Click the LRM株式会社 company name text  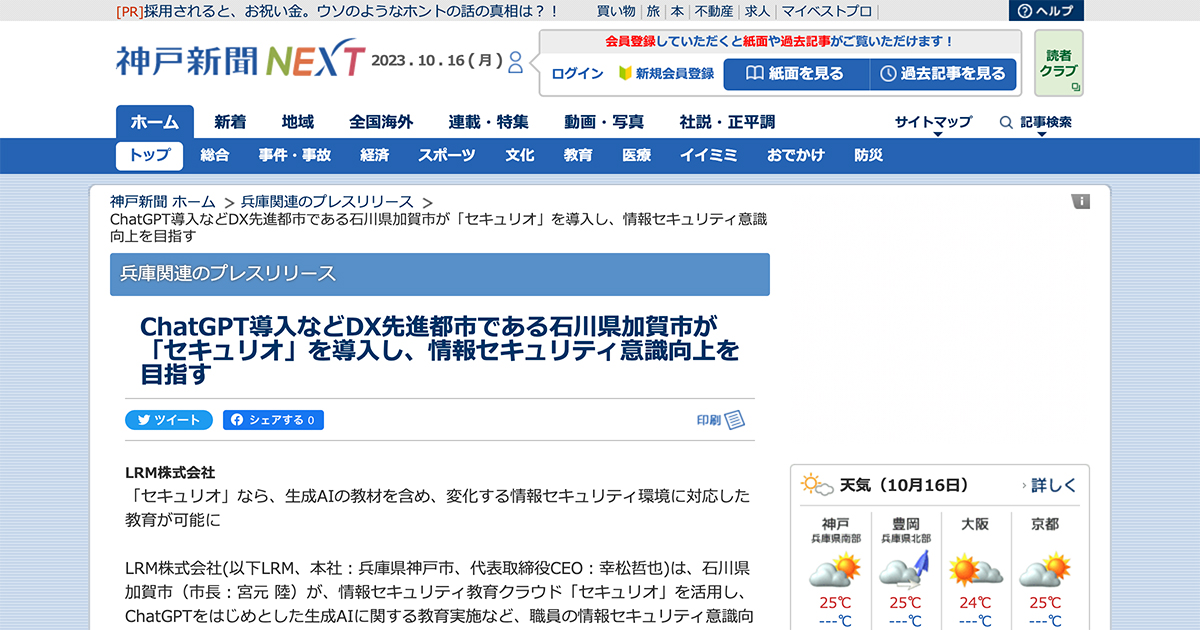coord(170,472)
